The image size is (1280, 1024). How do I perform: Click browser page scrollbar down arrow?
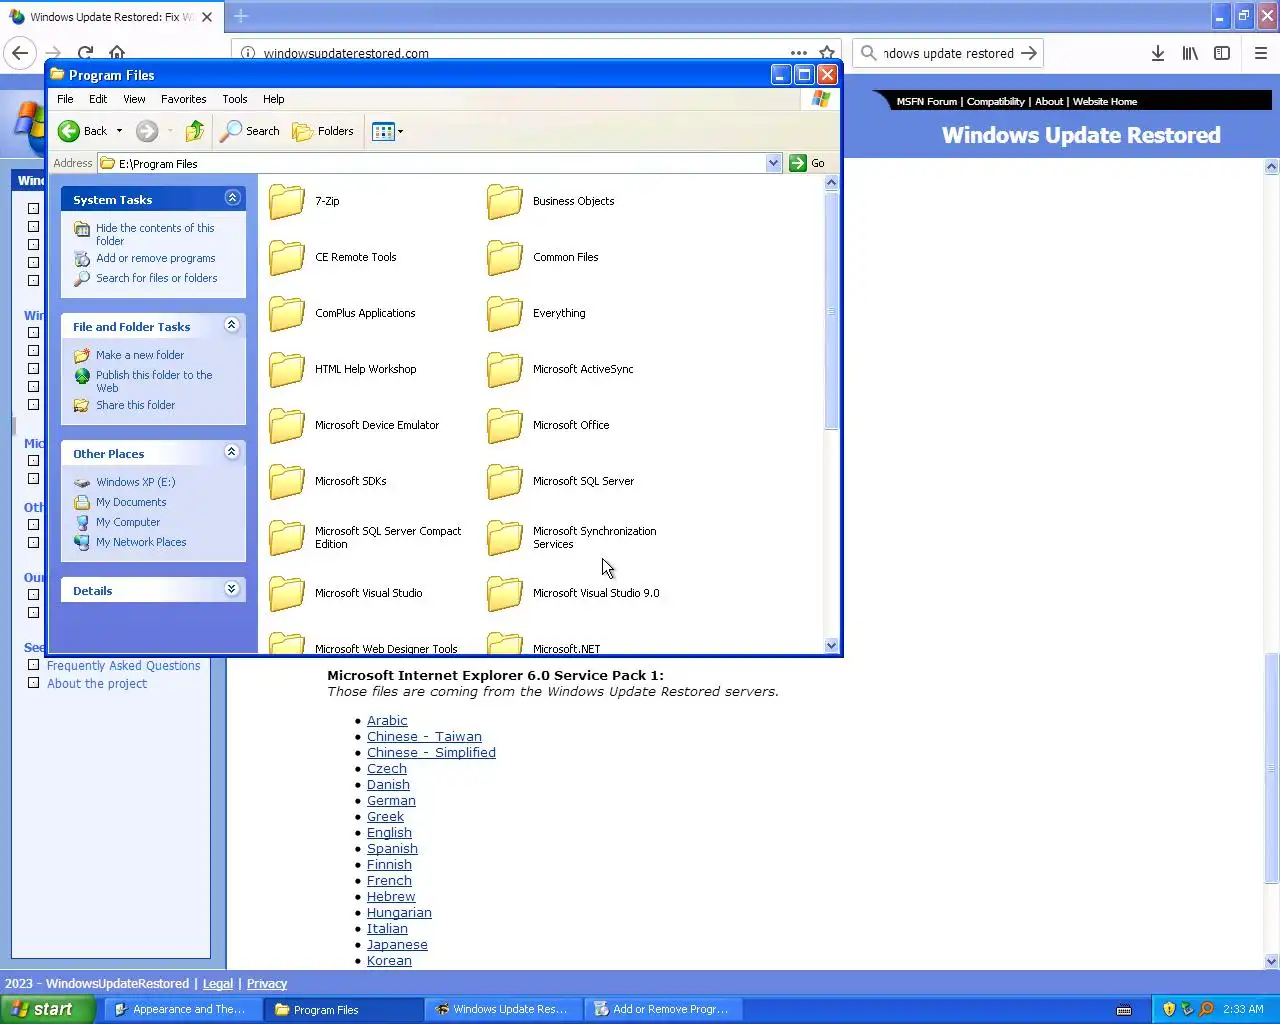click(1272, 962)
